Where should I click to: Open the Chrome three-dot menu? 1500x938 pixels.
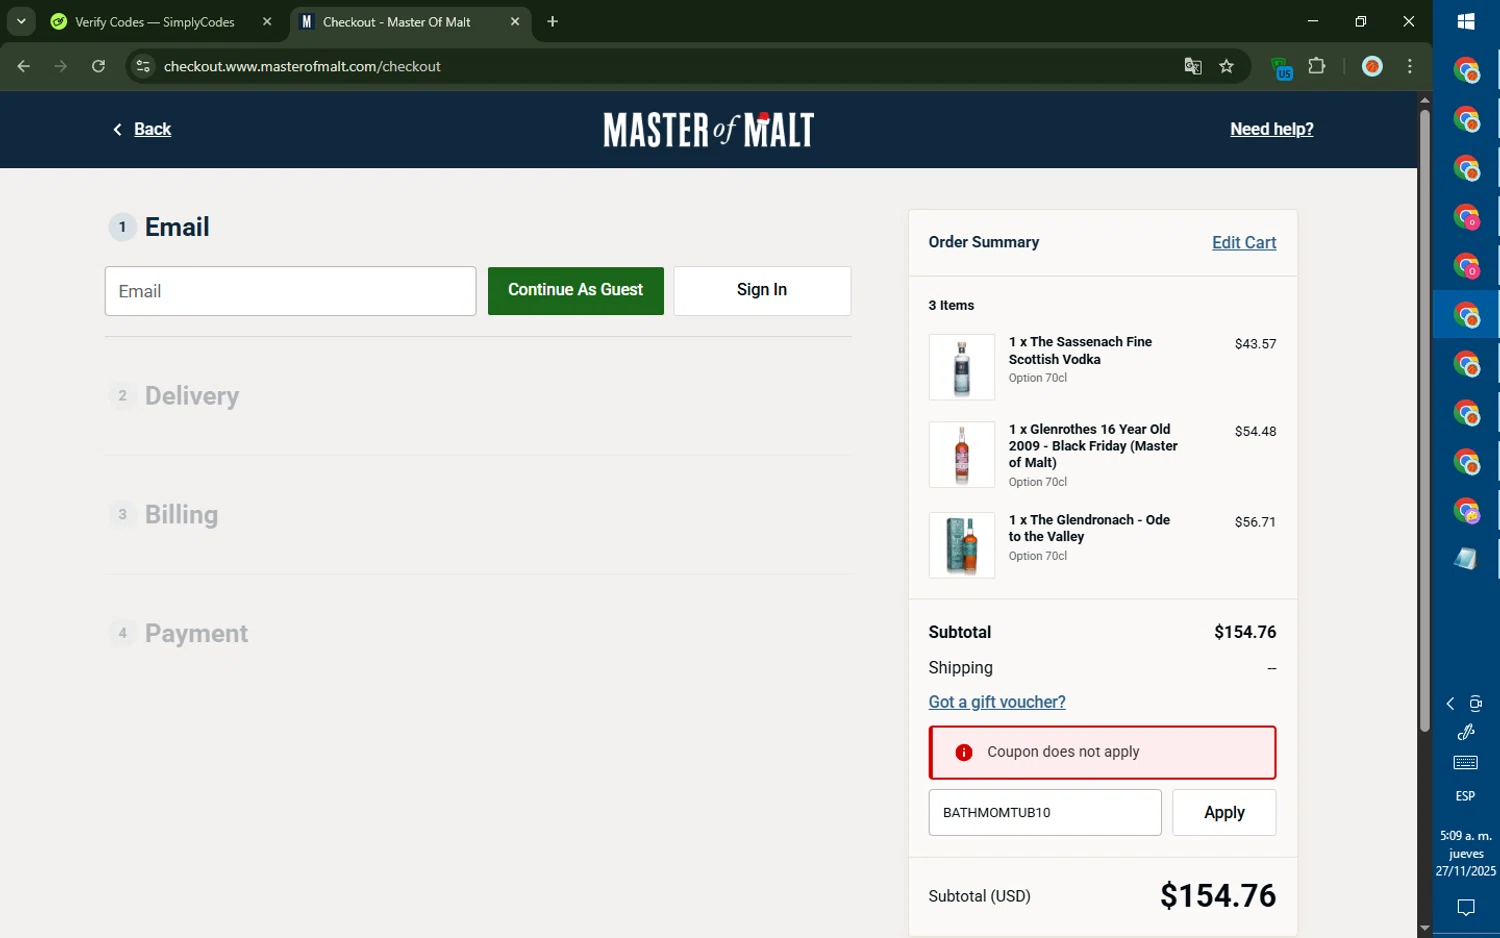[1410, 67]
